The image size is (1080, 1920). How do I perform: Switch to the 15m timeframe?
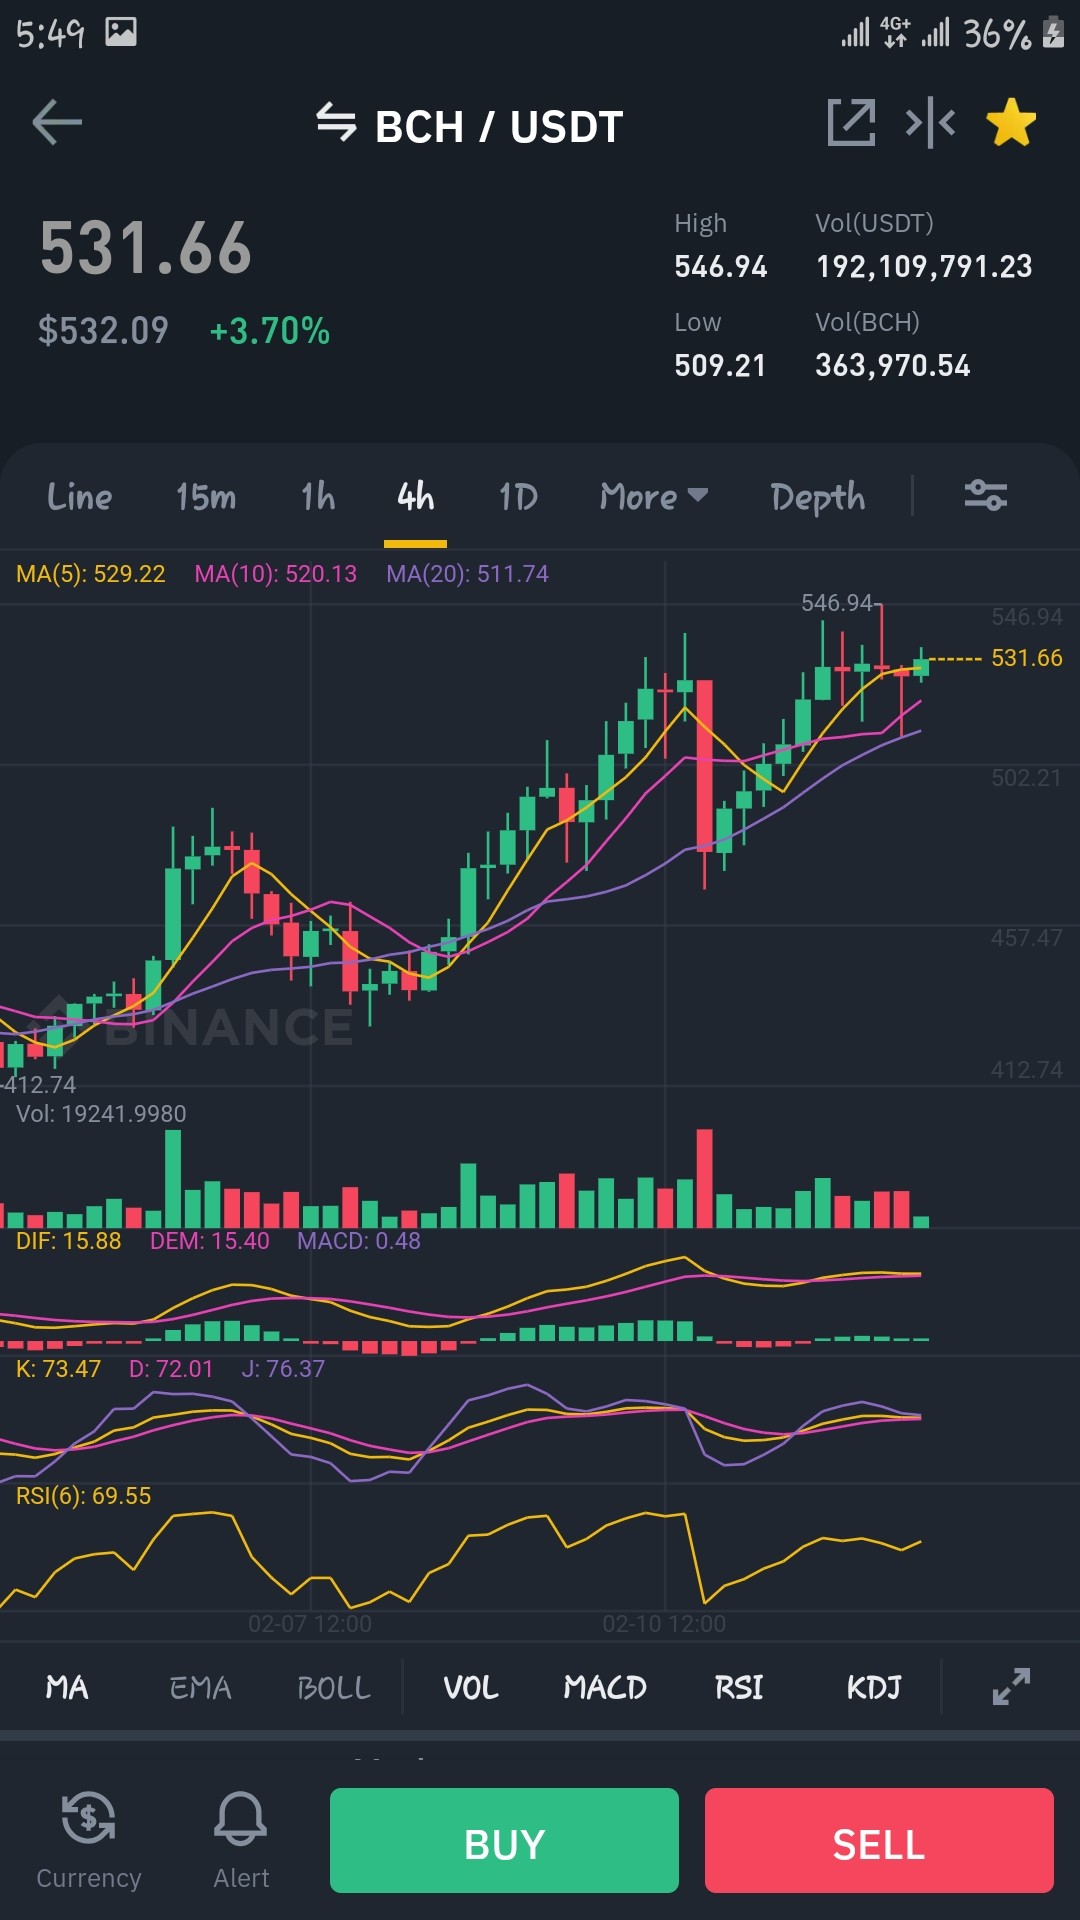206,496
